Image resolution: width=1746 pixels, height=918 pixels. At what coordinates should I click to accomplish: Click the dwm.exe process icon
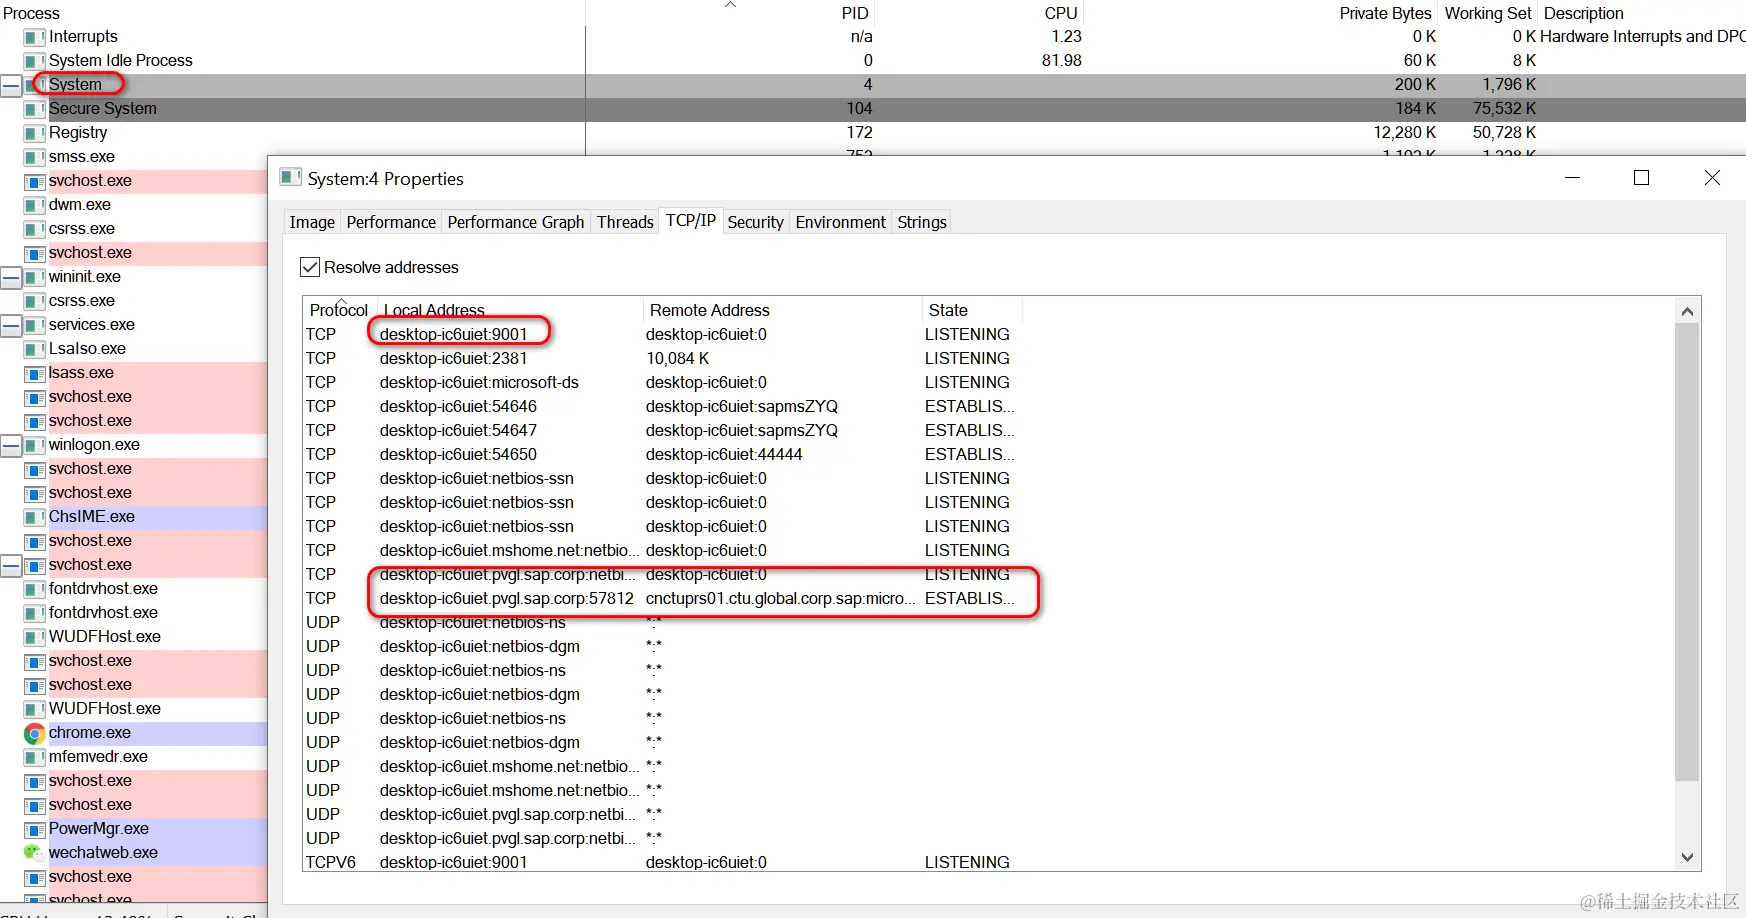[x=35, y=205]
